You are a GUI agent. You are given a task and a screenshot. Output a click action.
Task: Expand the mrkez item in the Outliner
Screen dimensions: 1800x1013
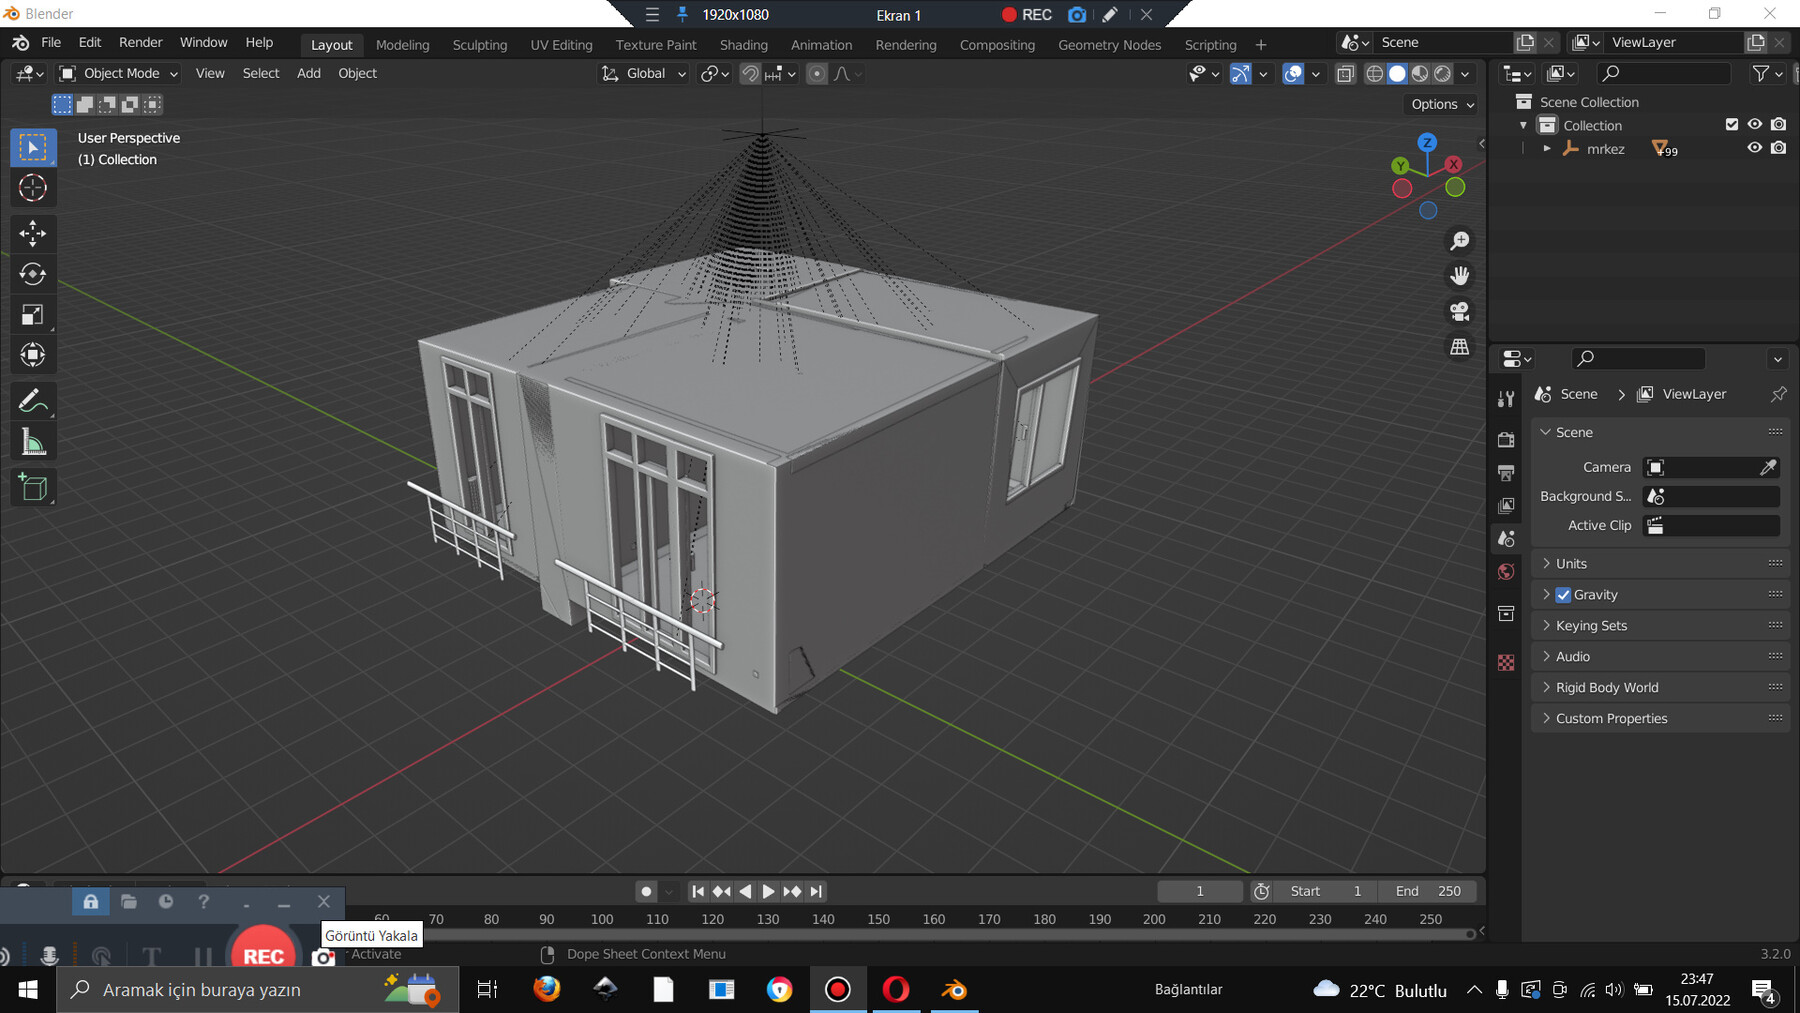(1546, 147)
